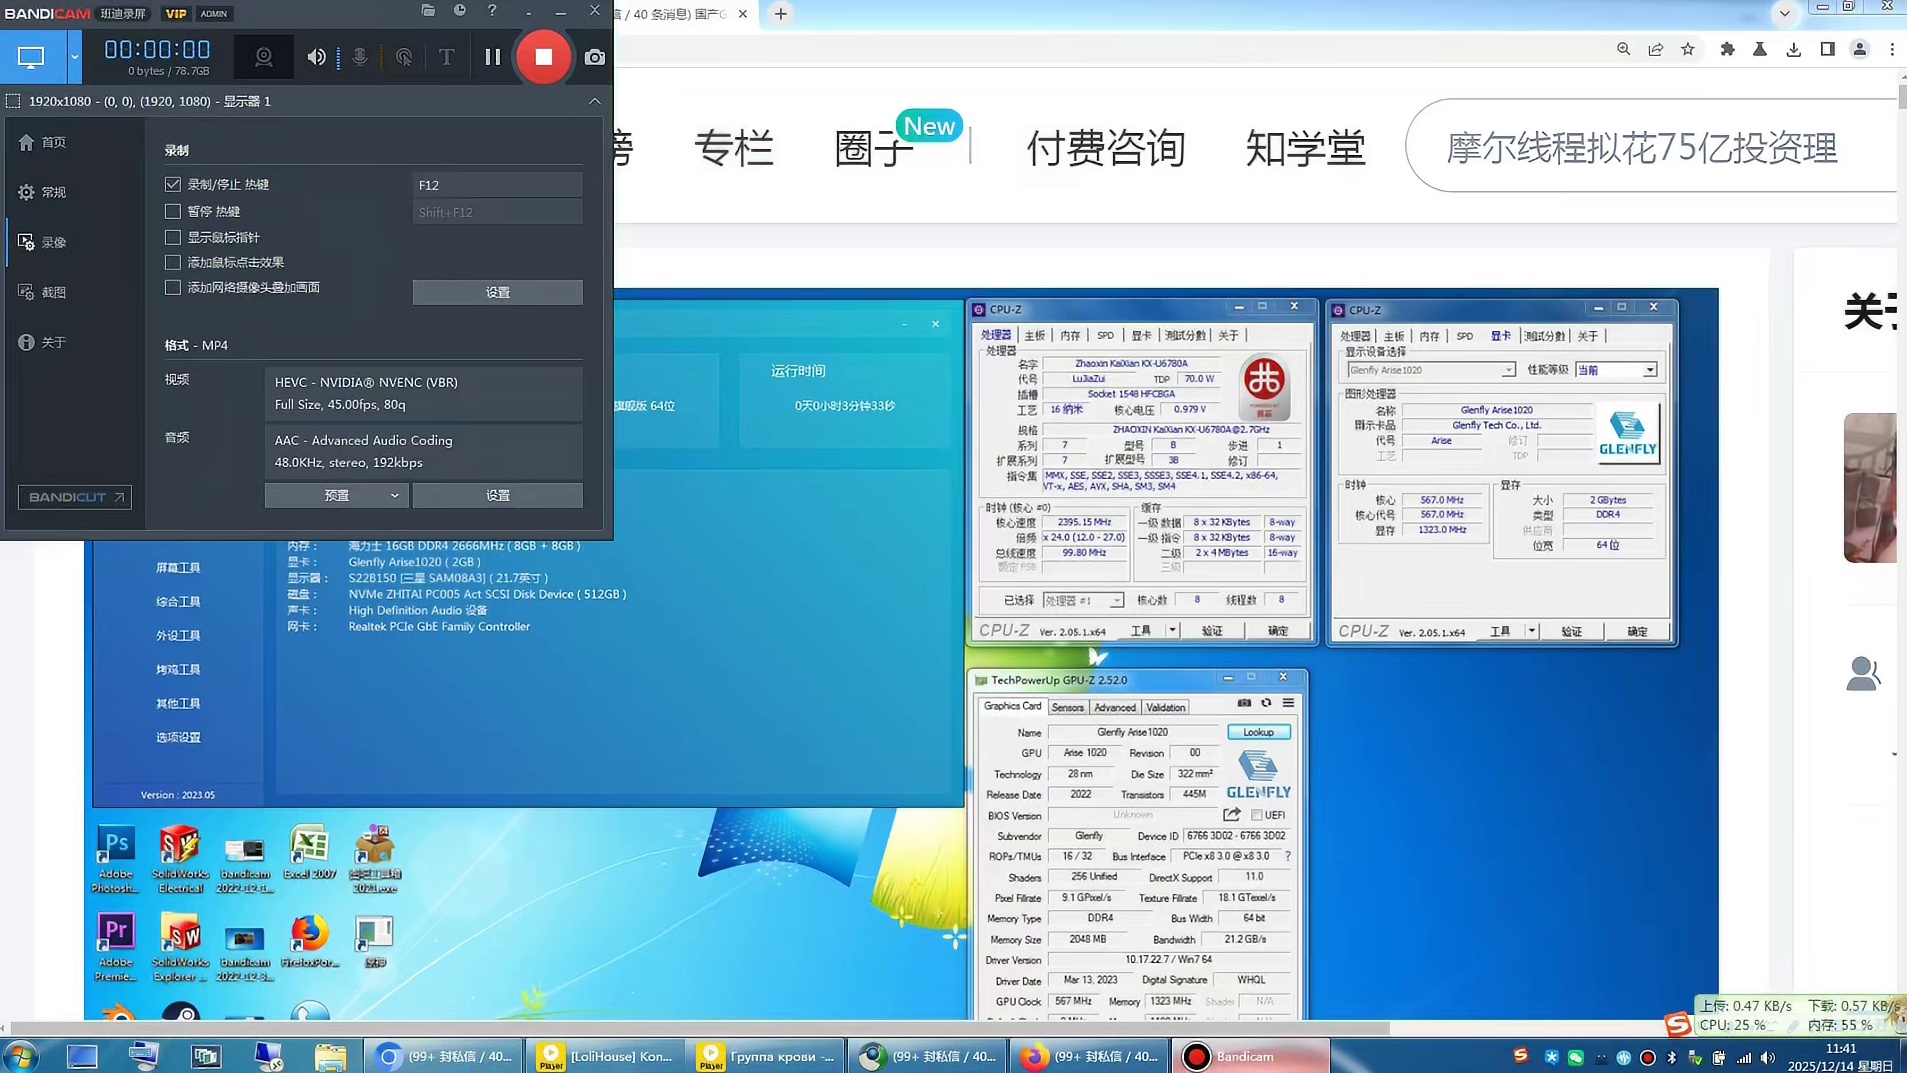Image resolution: width=1907 pixels, height=1073 pixels.
Task: Click the screen recording mode monitor icon
Action: coord(31,57)
